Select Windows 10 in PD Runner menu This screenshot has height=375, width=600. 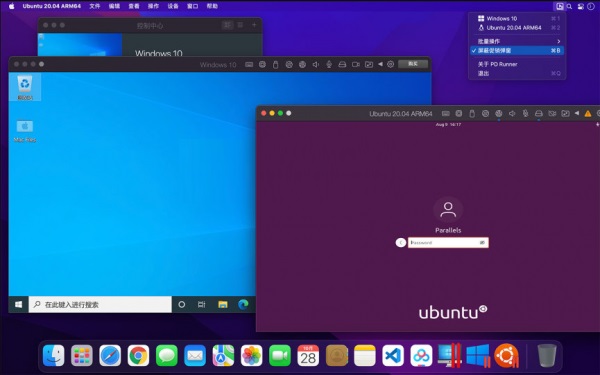pyautogui.click(x=517, y=18)
